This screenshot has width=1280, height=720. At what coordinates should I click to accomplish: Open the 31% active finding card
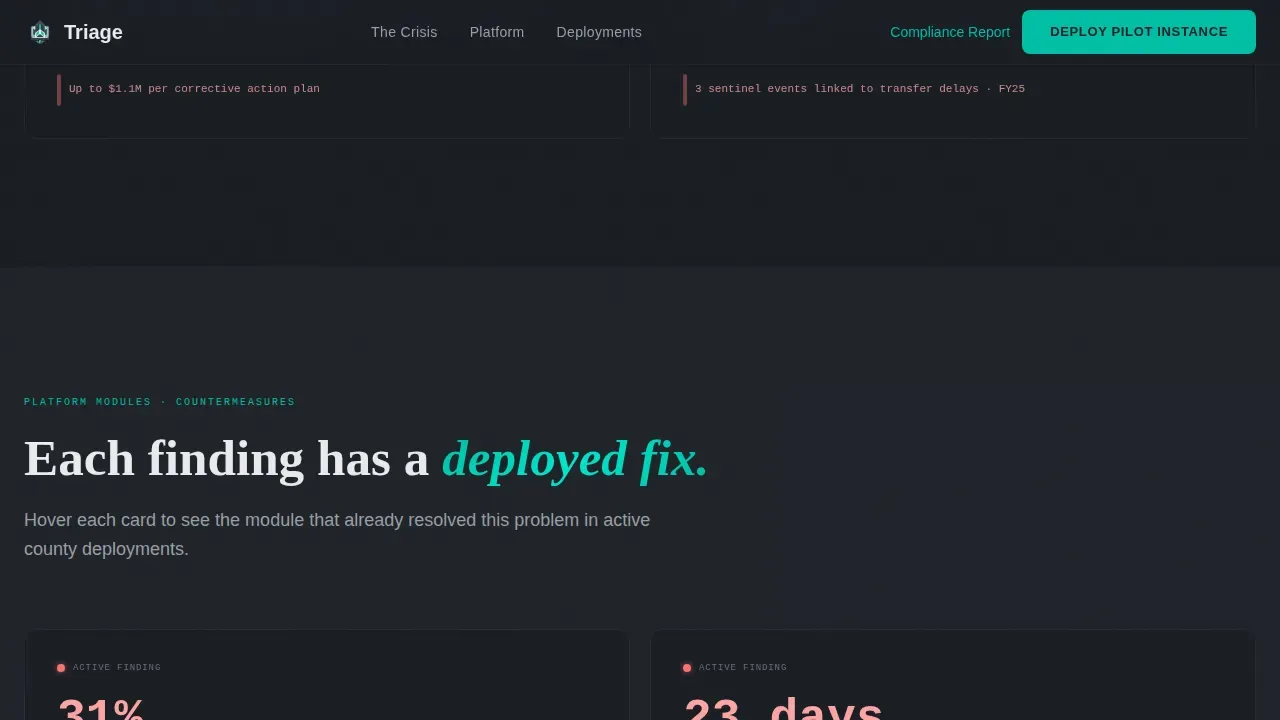[327, 675]
